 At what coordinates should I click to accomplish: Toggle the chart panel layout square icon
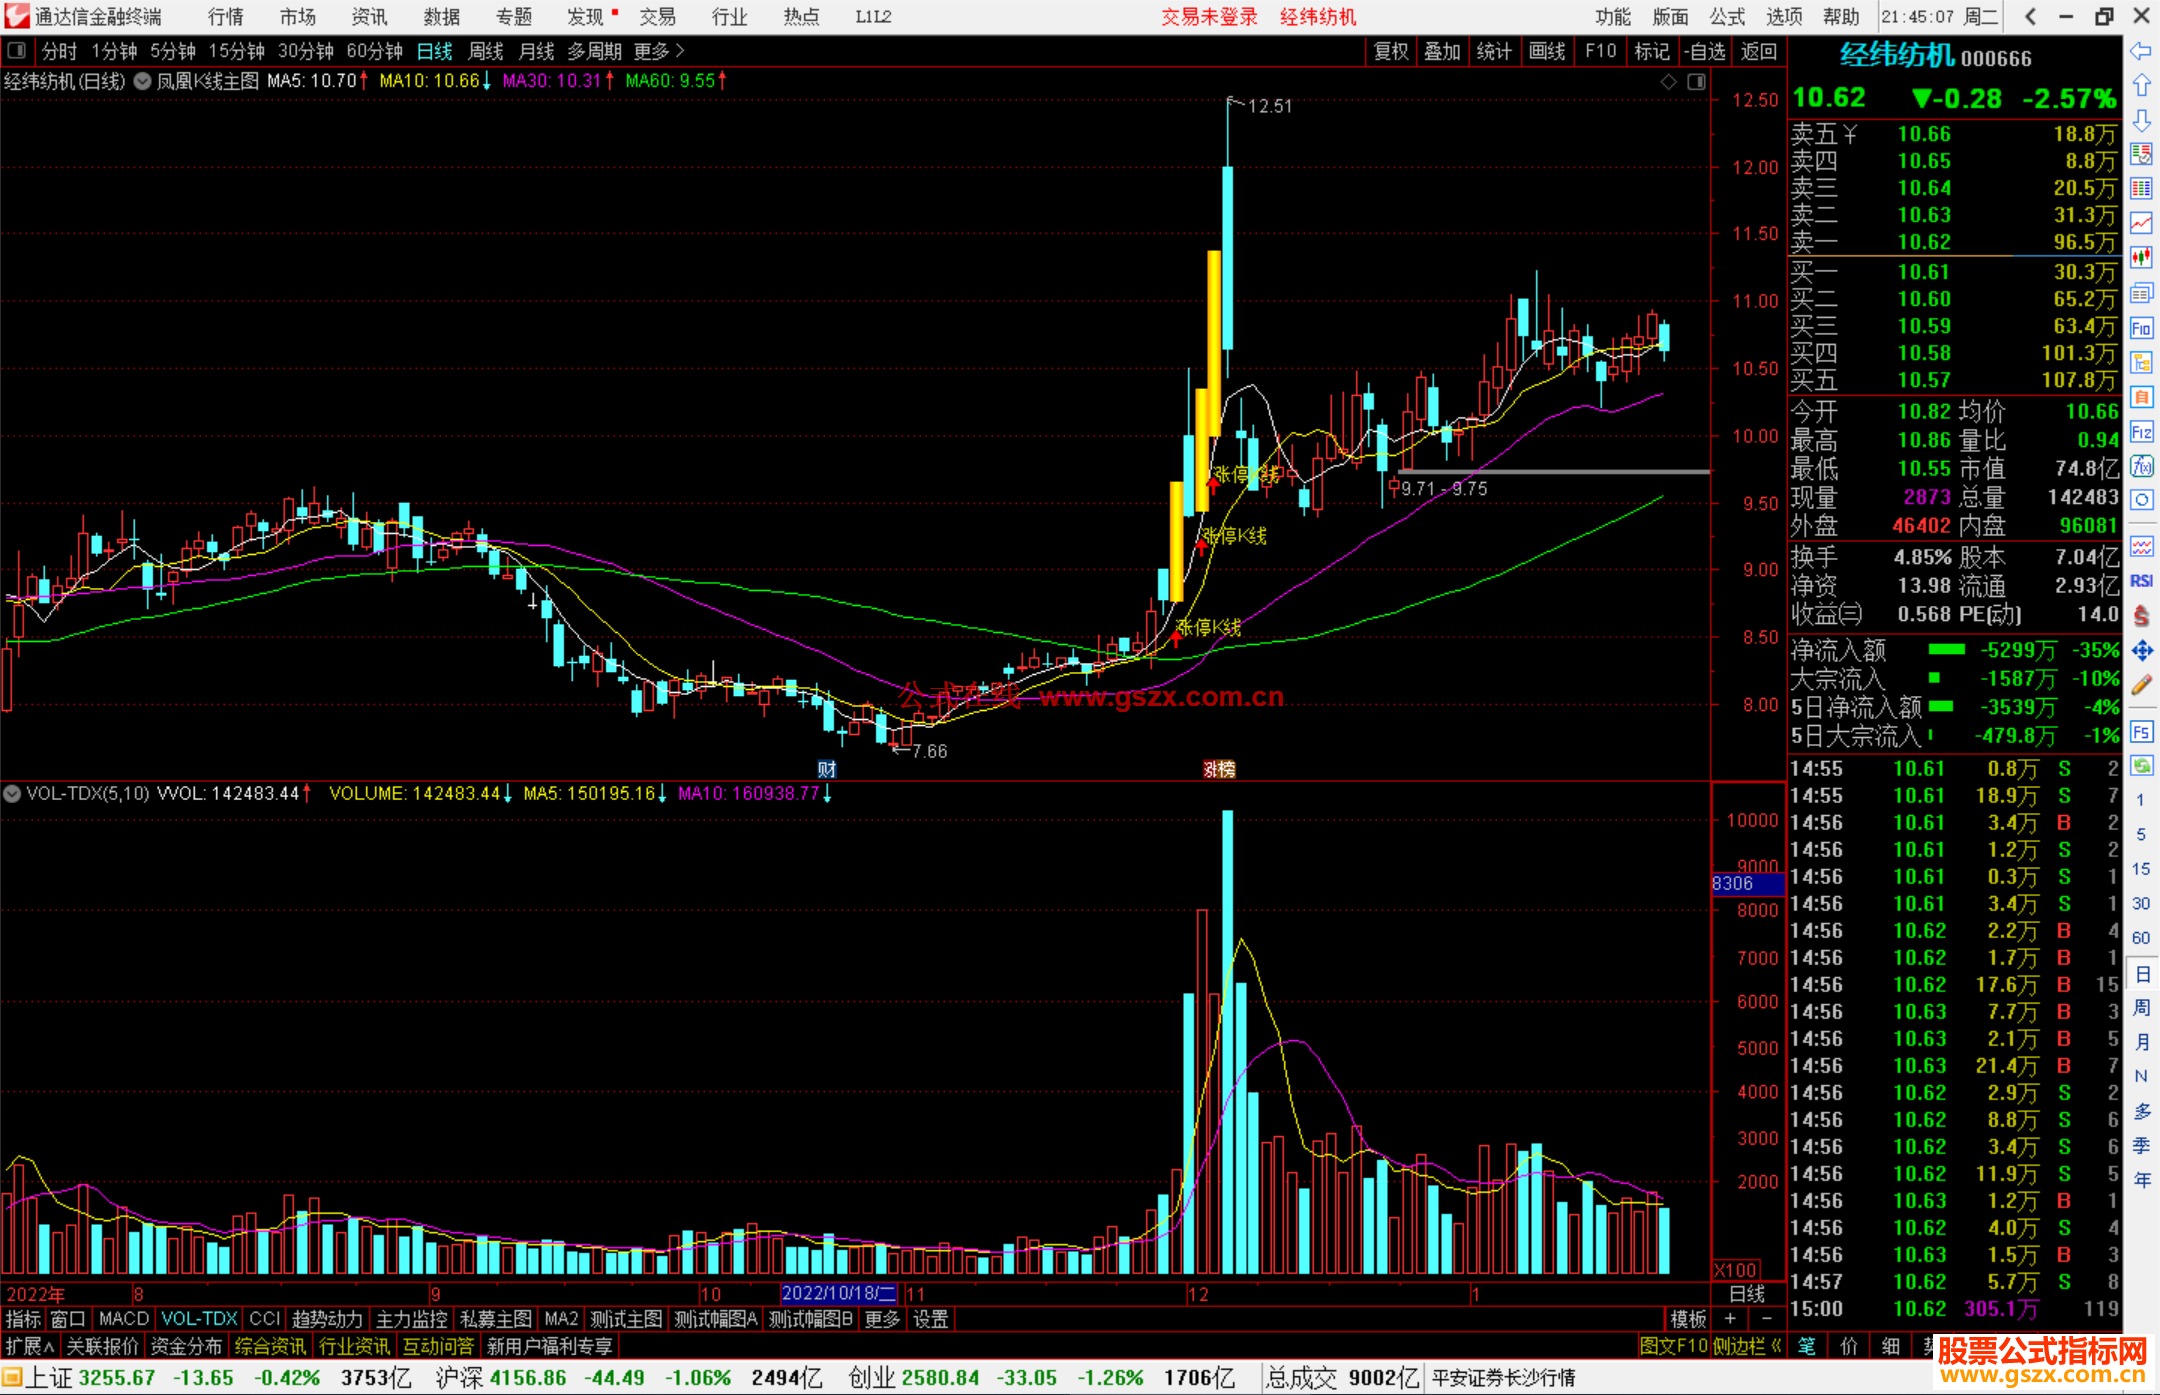point(1696,82)
